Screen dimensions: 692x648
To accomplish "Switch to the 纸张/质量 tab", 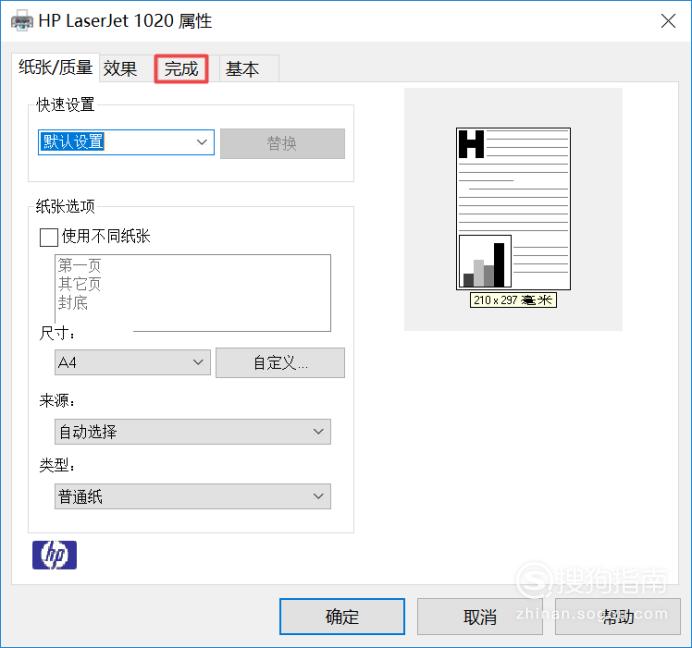I will point(55,68).
